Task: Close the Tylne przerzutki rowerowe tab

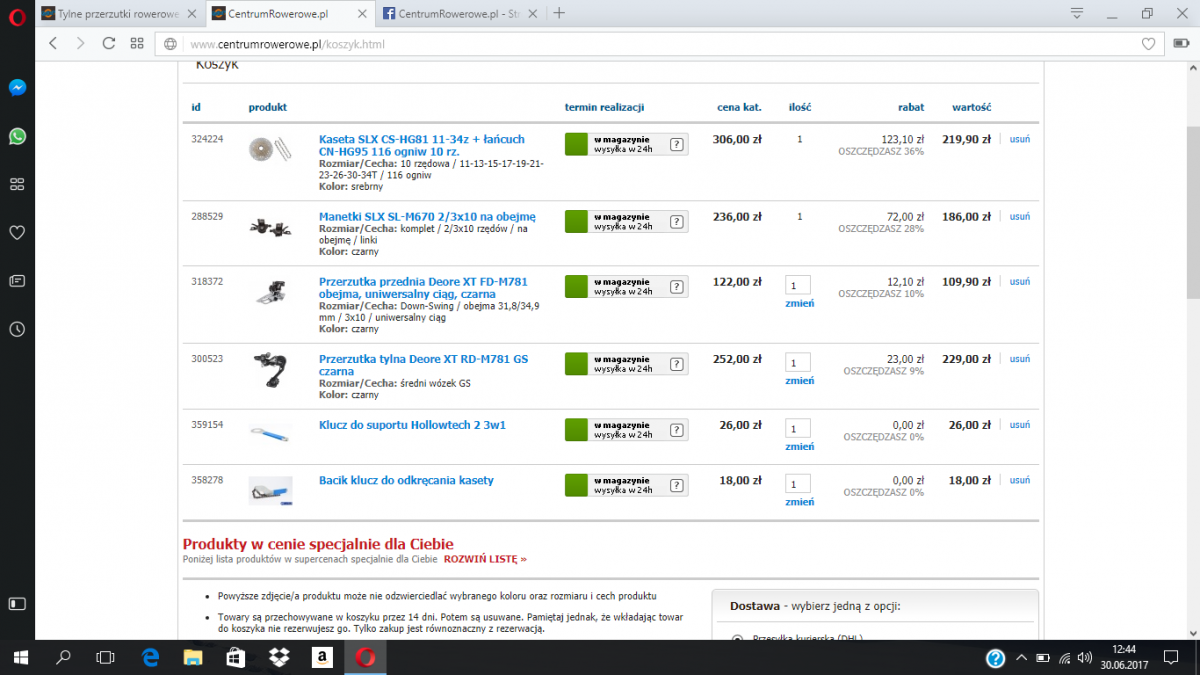Action: (192, 14)
